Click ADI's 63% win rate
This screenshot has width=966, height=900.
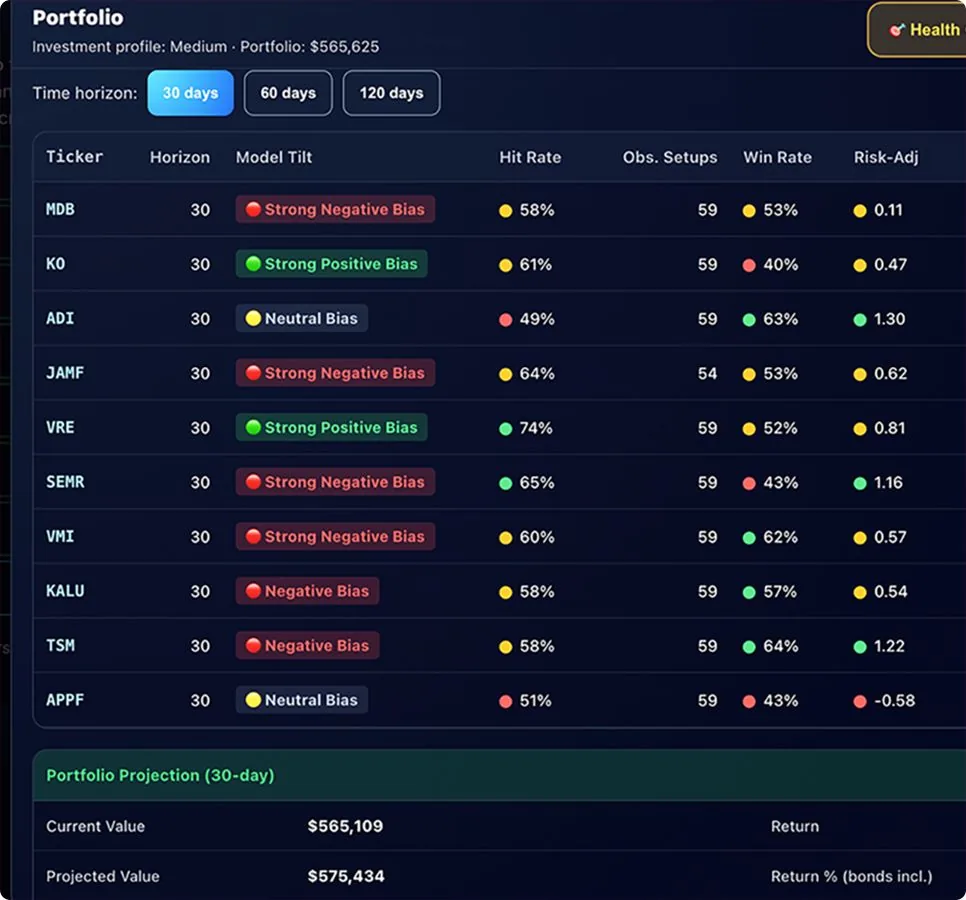pos(781,319)
